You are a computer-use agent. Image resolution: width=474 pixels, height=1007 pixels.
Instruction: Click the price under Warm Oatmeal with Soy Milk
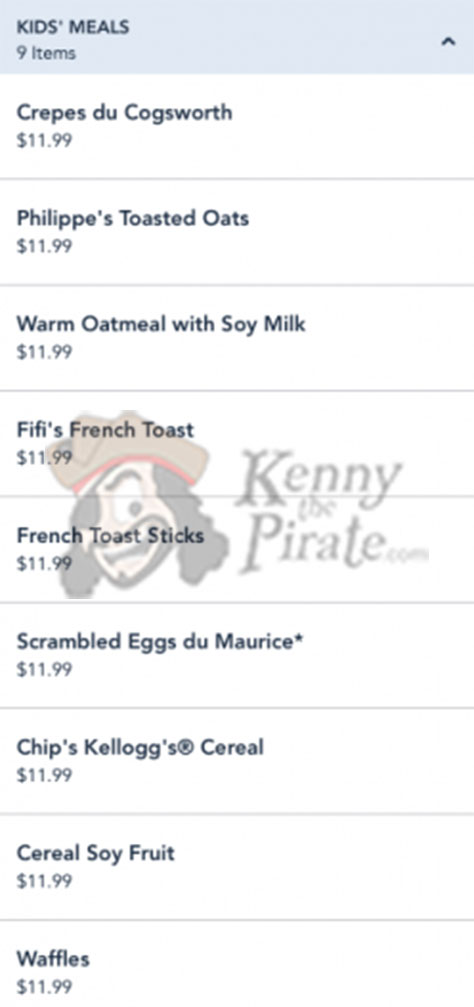(44, 352)
